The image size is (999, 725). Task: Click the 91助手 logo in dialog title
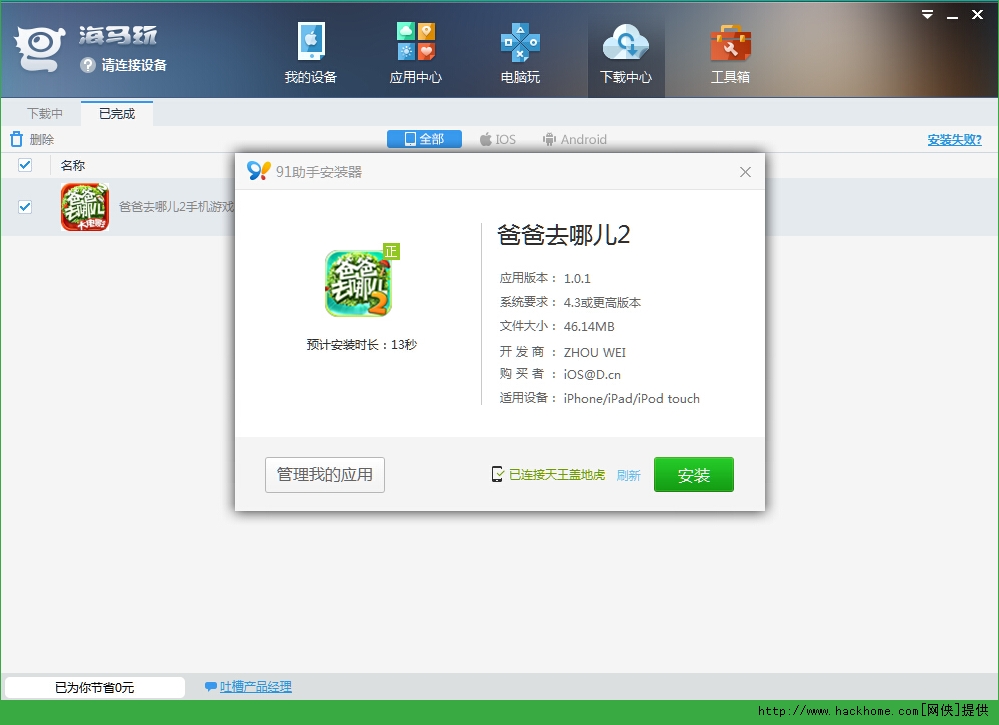click(259, 171)
